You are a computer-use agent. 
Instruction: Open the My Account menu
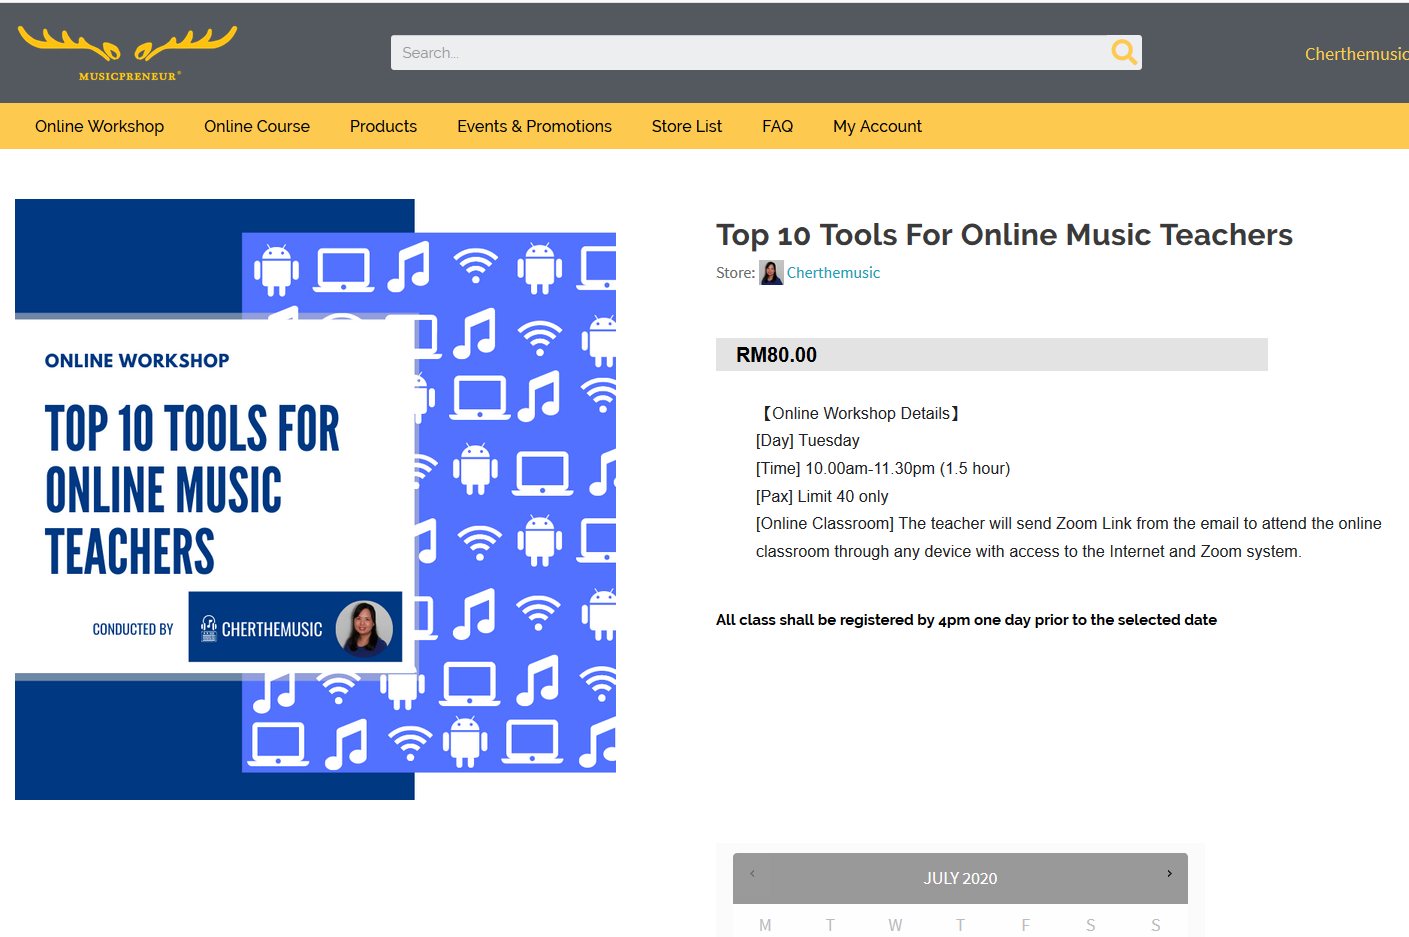point(877,126)
